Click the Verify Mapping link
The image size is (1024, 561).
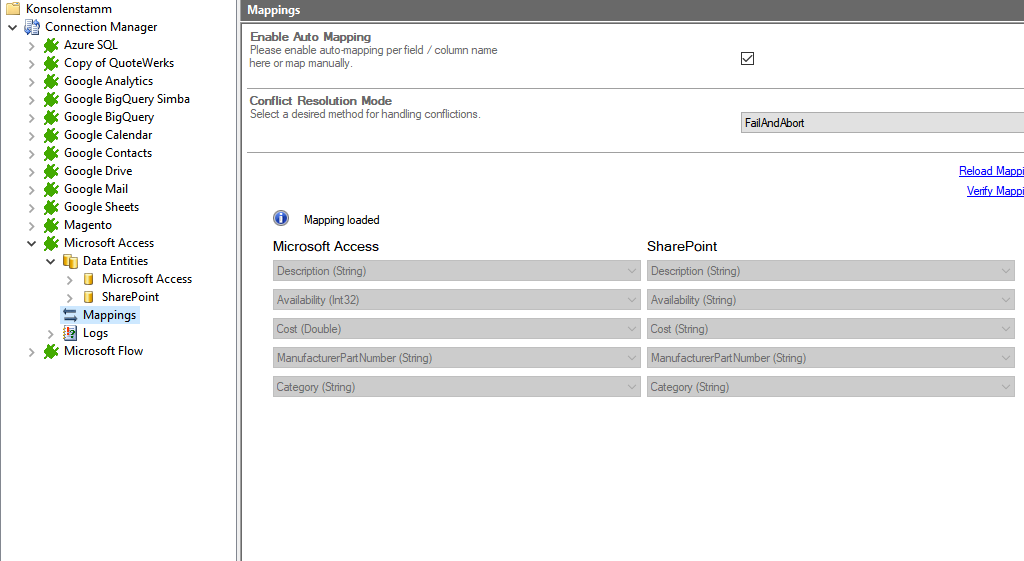pos(995,191)
